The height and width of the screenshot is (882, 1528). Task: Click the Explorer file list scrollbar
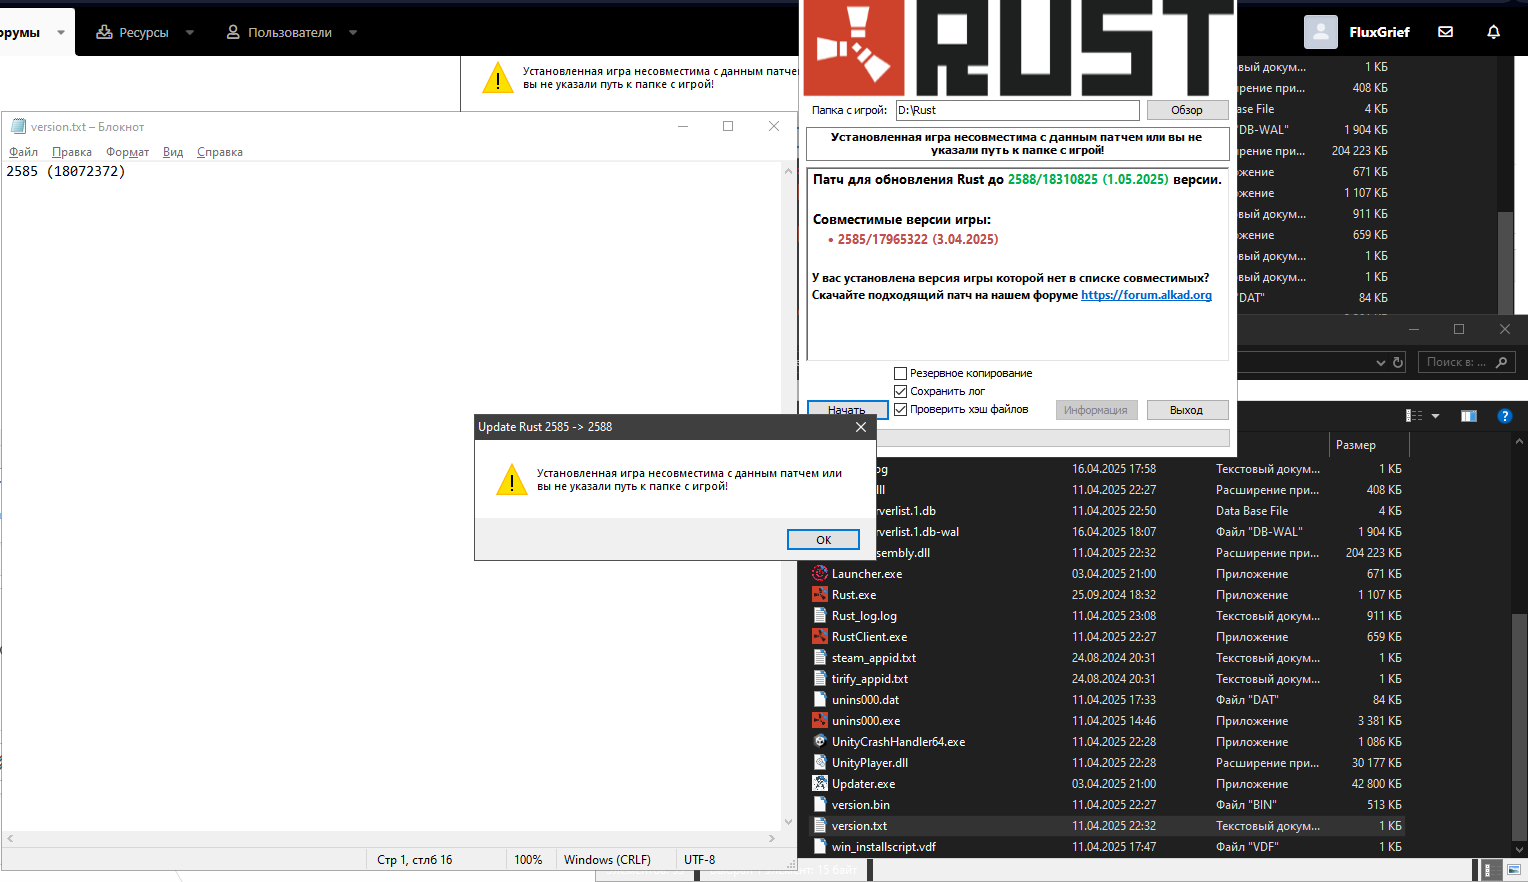click(1520, 730)
